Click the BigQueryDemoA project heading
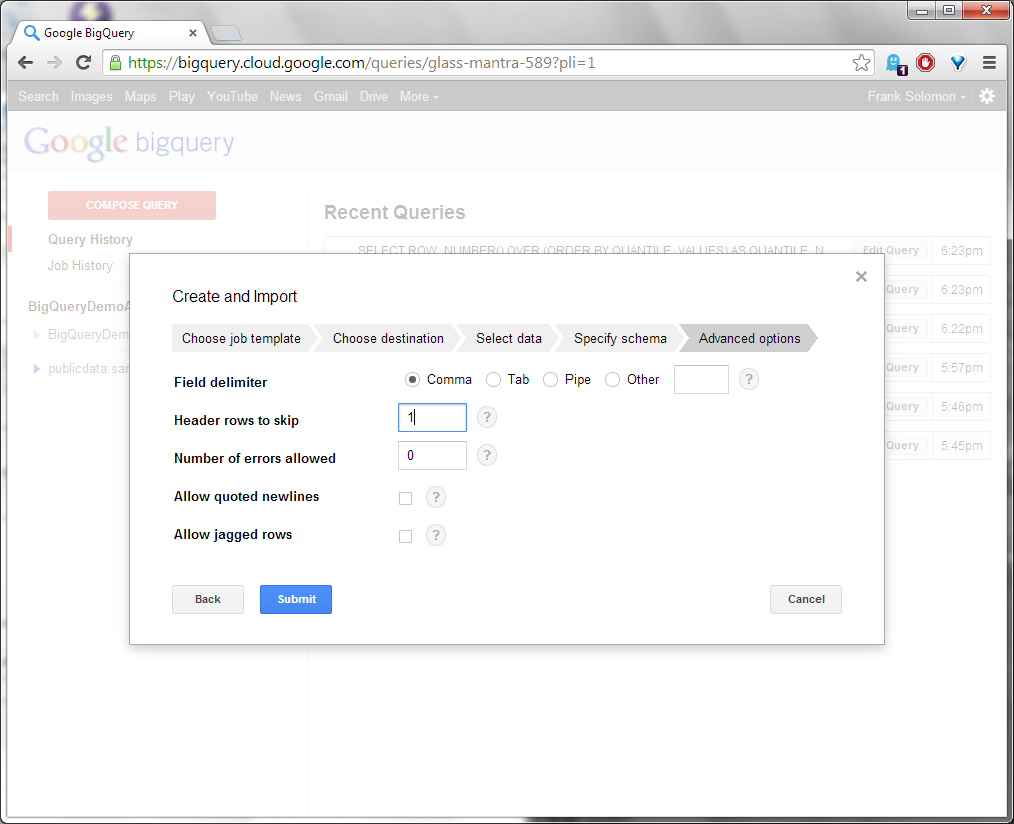Image resolution: width=1014 pixels, height=824 pixels. [x=79, y=307]
